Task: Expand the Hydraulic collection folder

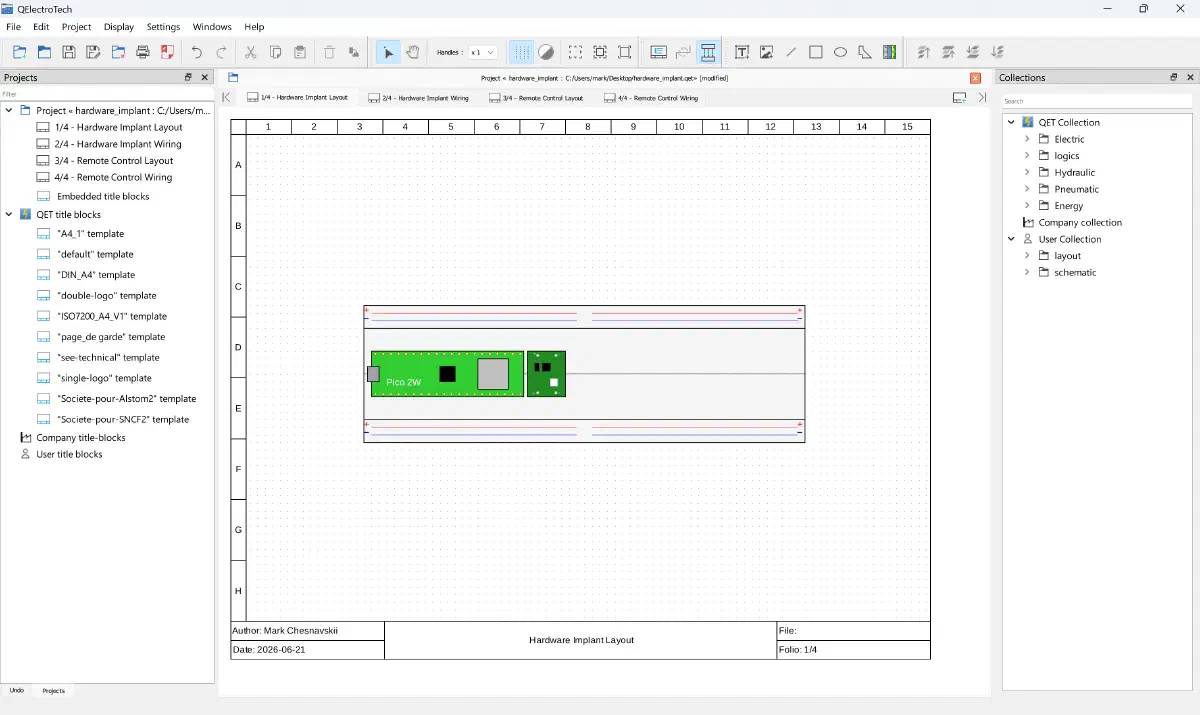Action: click(x=1027, y=172)
